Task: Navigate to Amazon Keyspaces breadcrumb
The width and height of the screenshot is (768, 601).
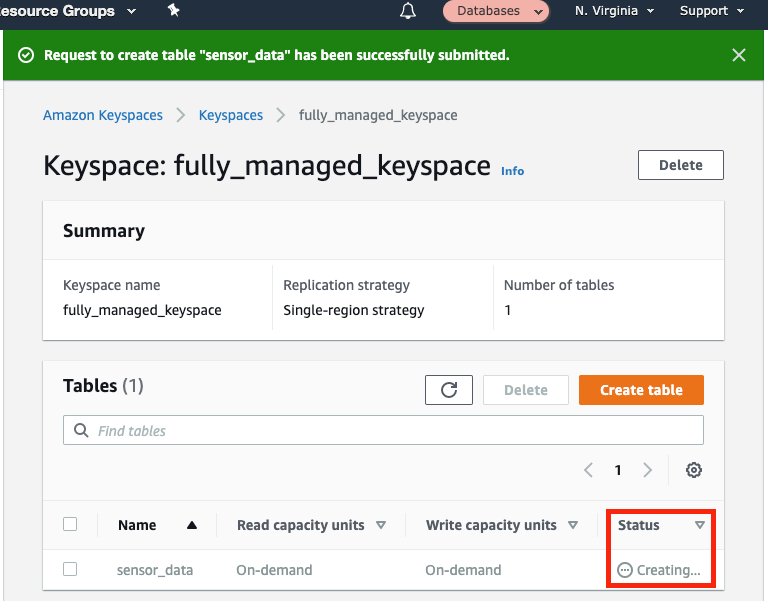Action: point(103,115)
